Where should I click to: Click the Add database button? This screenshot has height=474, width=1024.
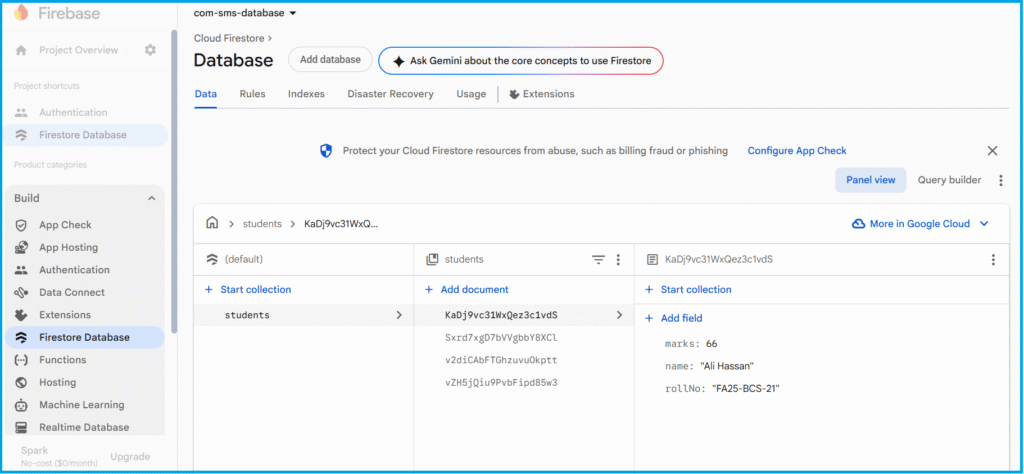(330, 60)
